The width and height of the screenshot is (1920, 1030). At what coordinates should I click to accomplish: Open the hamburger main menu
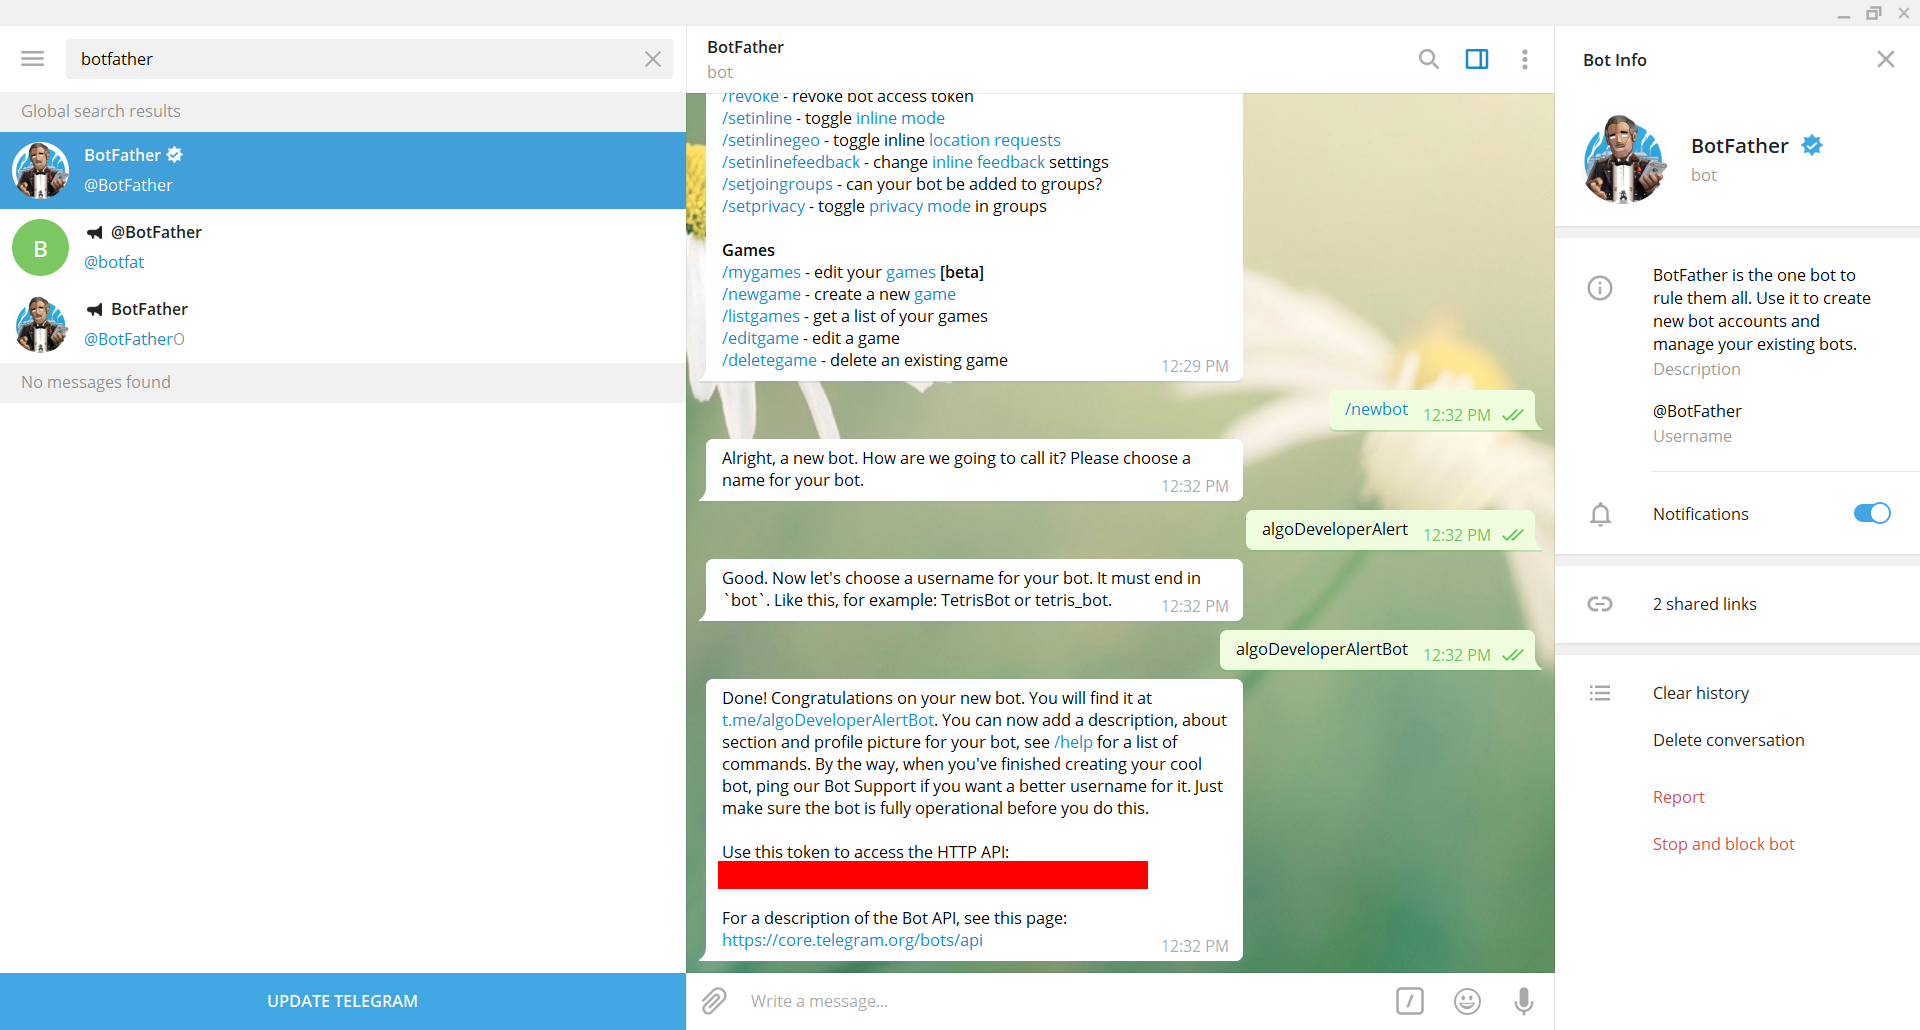point(33,59)
